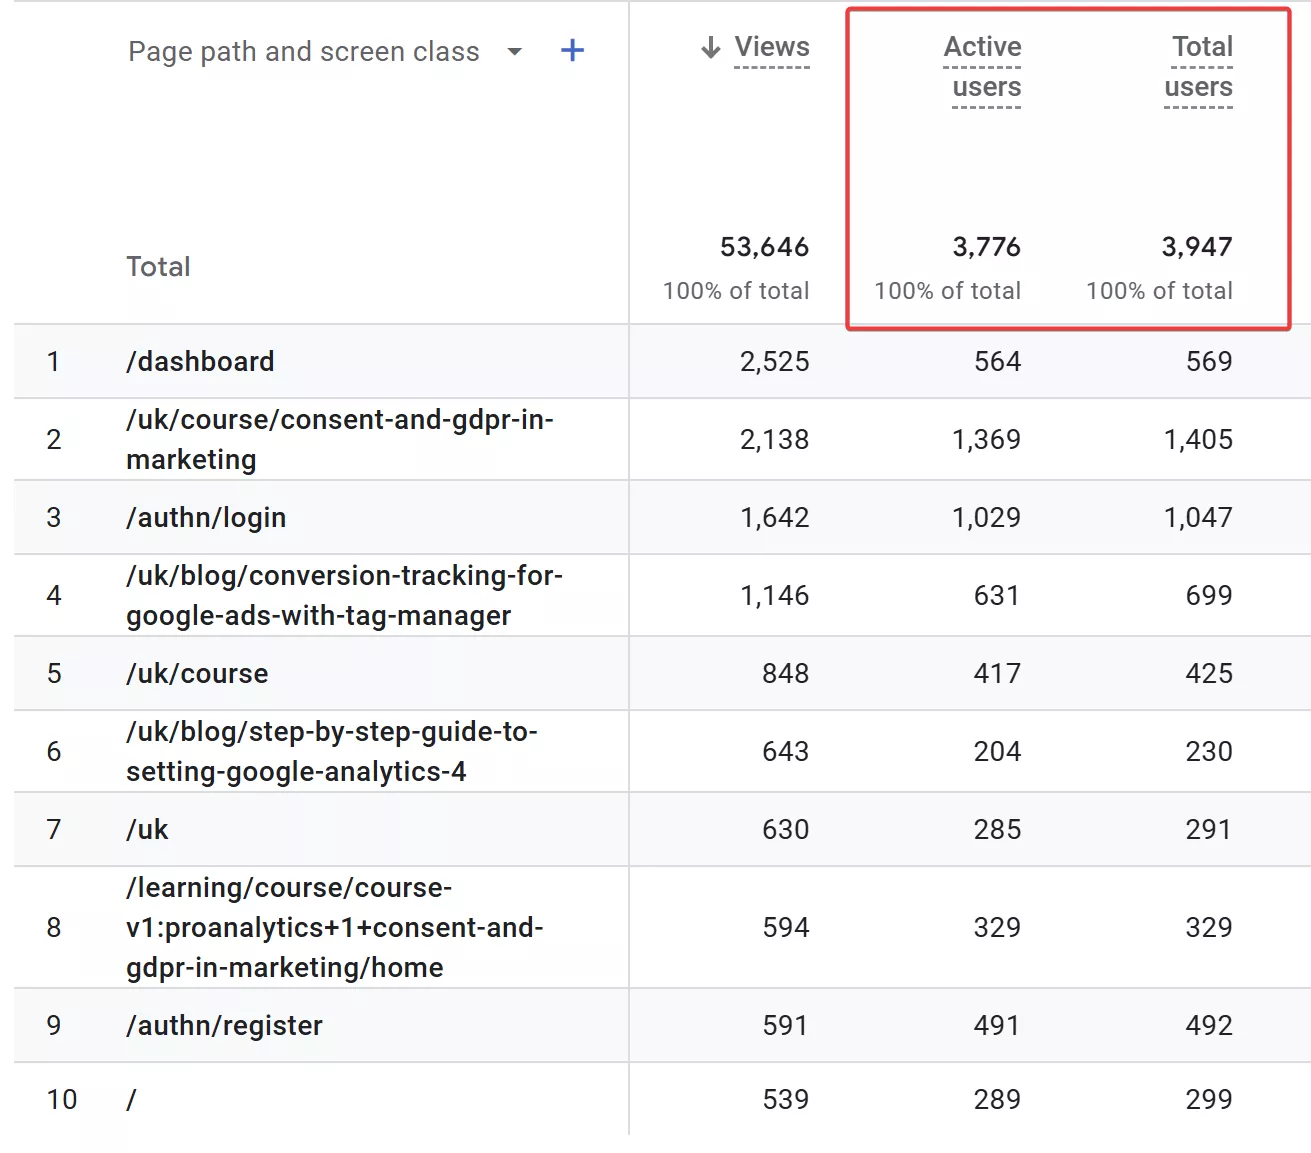Click the /authn/register page path
This screenshot has width=1311, height=1153.
click(x=224, y=1025)
